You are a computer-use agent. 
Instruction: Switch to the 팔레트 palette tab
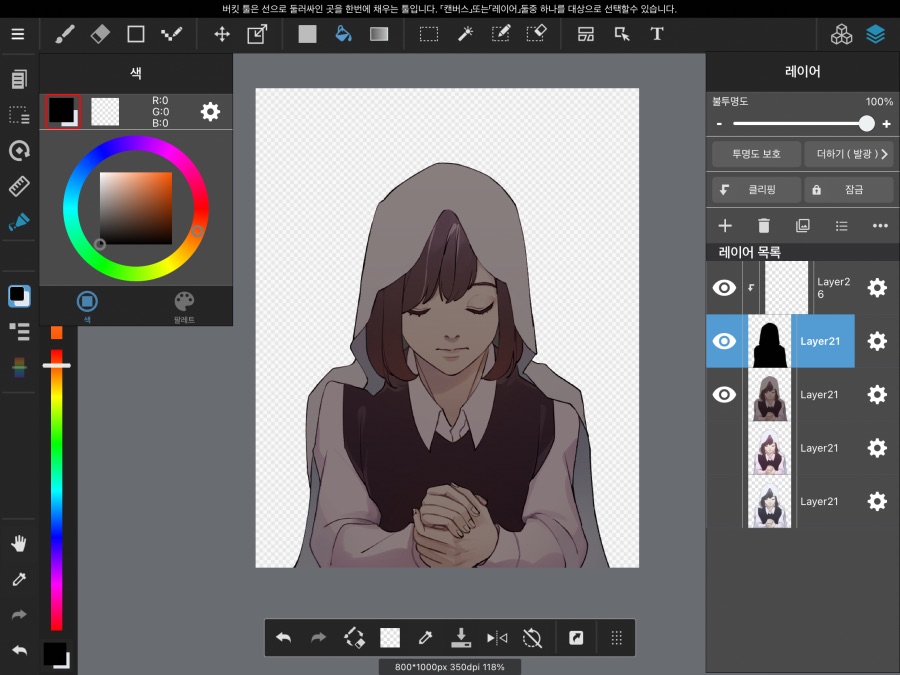pos(184,303)
